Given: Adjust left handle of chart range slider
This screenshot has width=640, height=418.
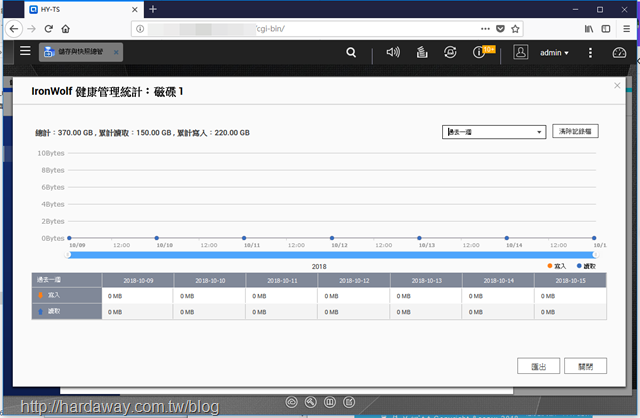Looking at the screenshot, I should pos(68,255).
